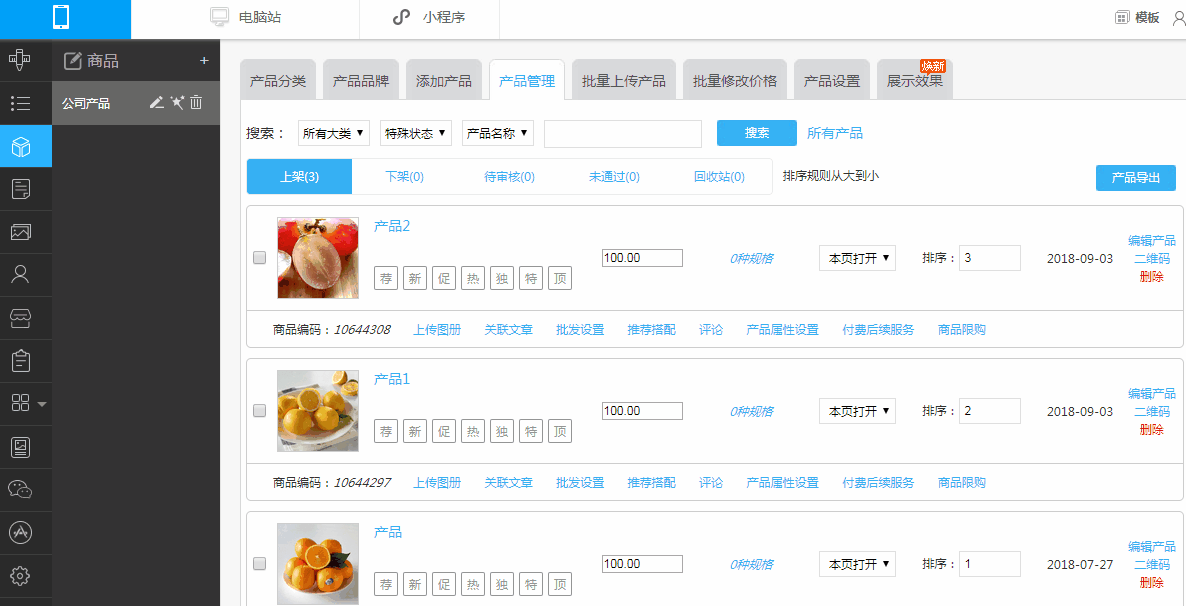Click the 所有产品 link
The width and height of the screenshot is (1186, 606).
834,133
